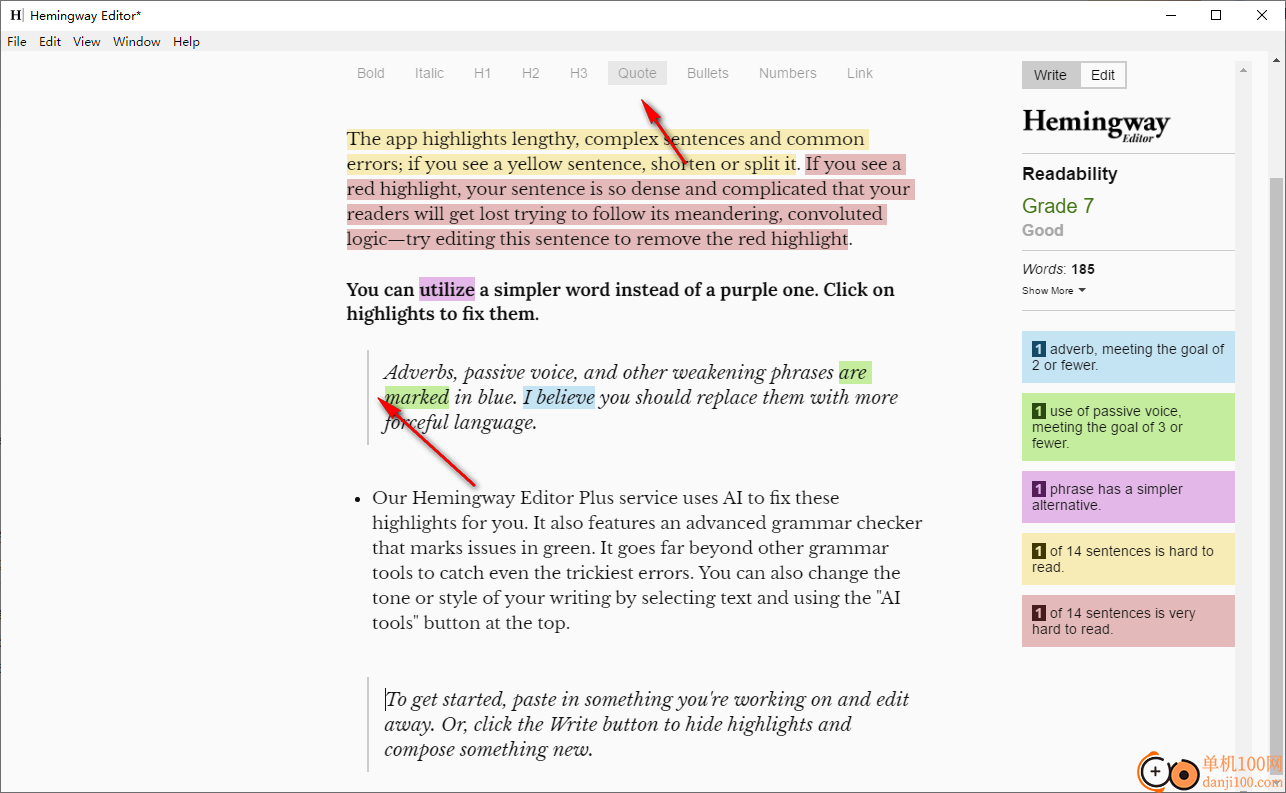1286x793 pixels.
Task: Click the blue highlighted phrase I believe
Action: (x=559, y=397)
